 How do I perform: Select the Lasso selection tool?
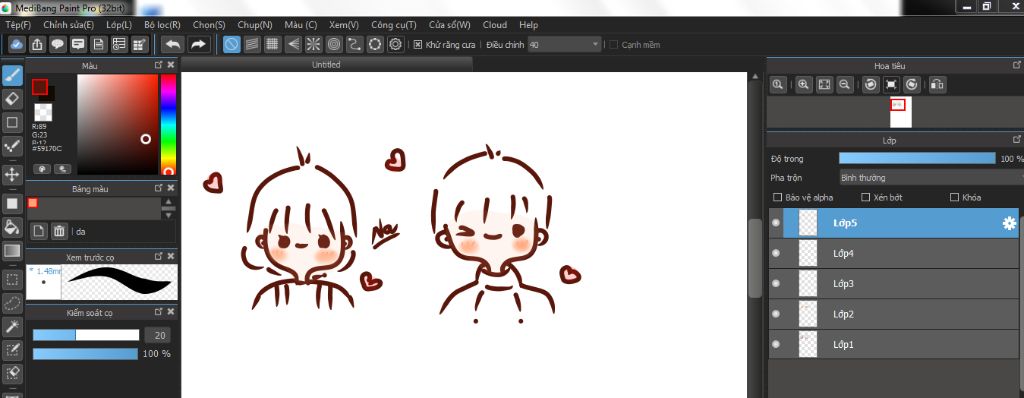12,303
